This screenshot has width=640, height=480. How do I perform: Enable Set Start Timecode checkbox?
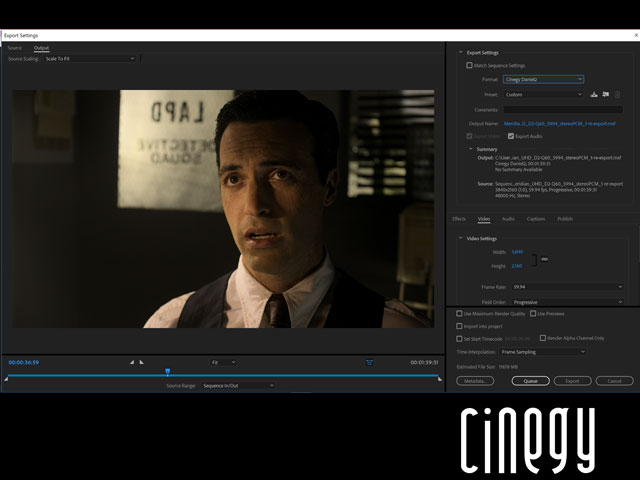[x=459, y=339]
